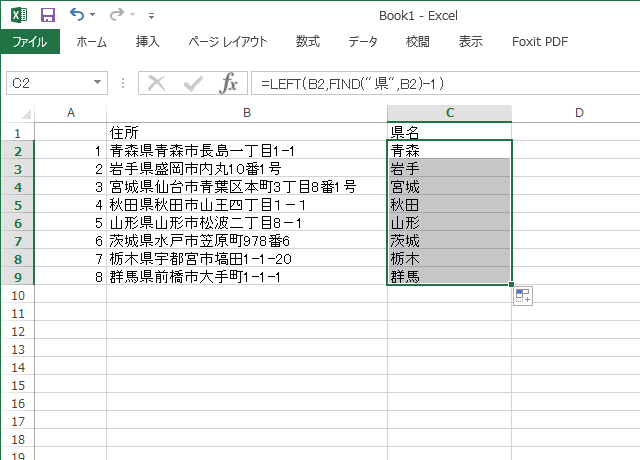Viewport: 640px width, 460px height.
Task: Select row 5 header
Action: pos(18,205)
